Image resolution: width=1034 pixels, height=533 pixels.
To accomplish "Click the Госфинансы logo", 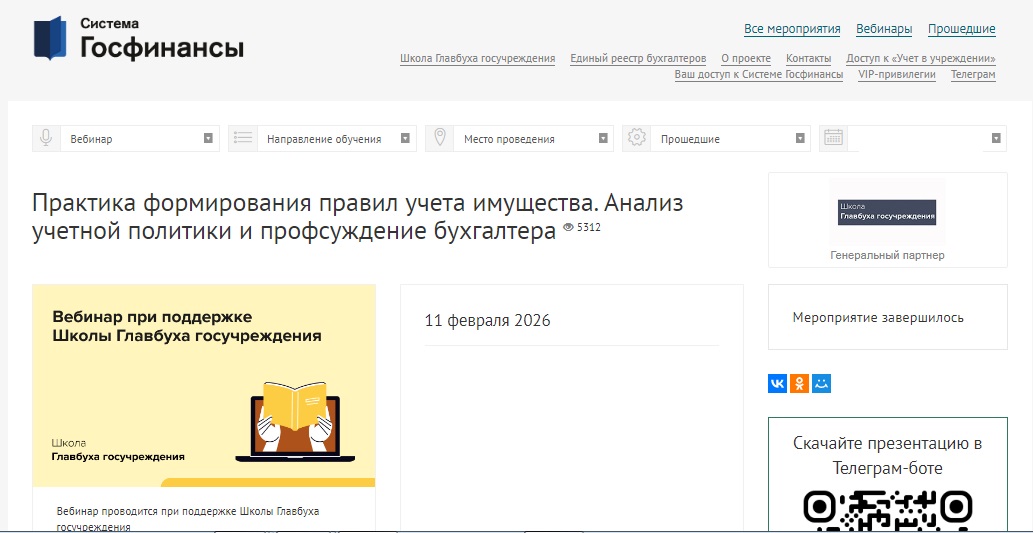I will tap(139, 39).
